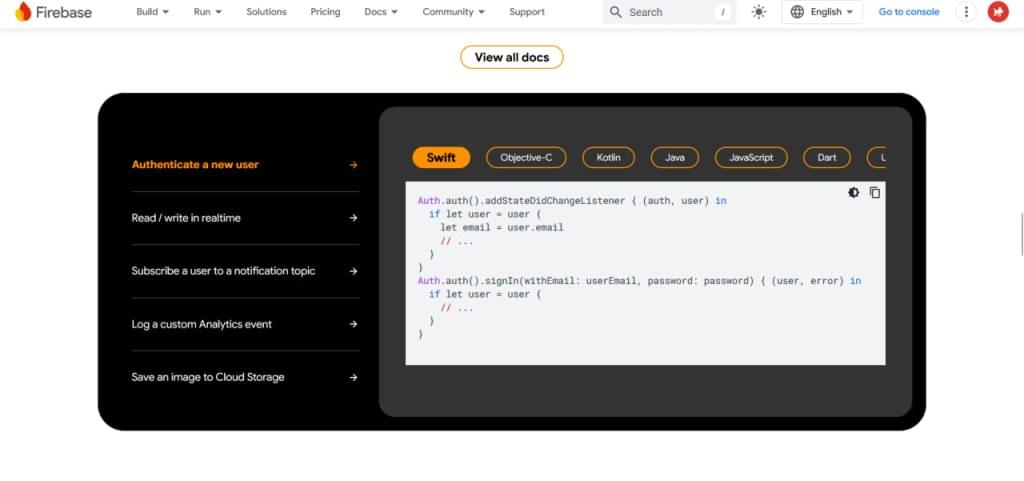Click the Search input field

tap(669, 12)
